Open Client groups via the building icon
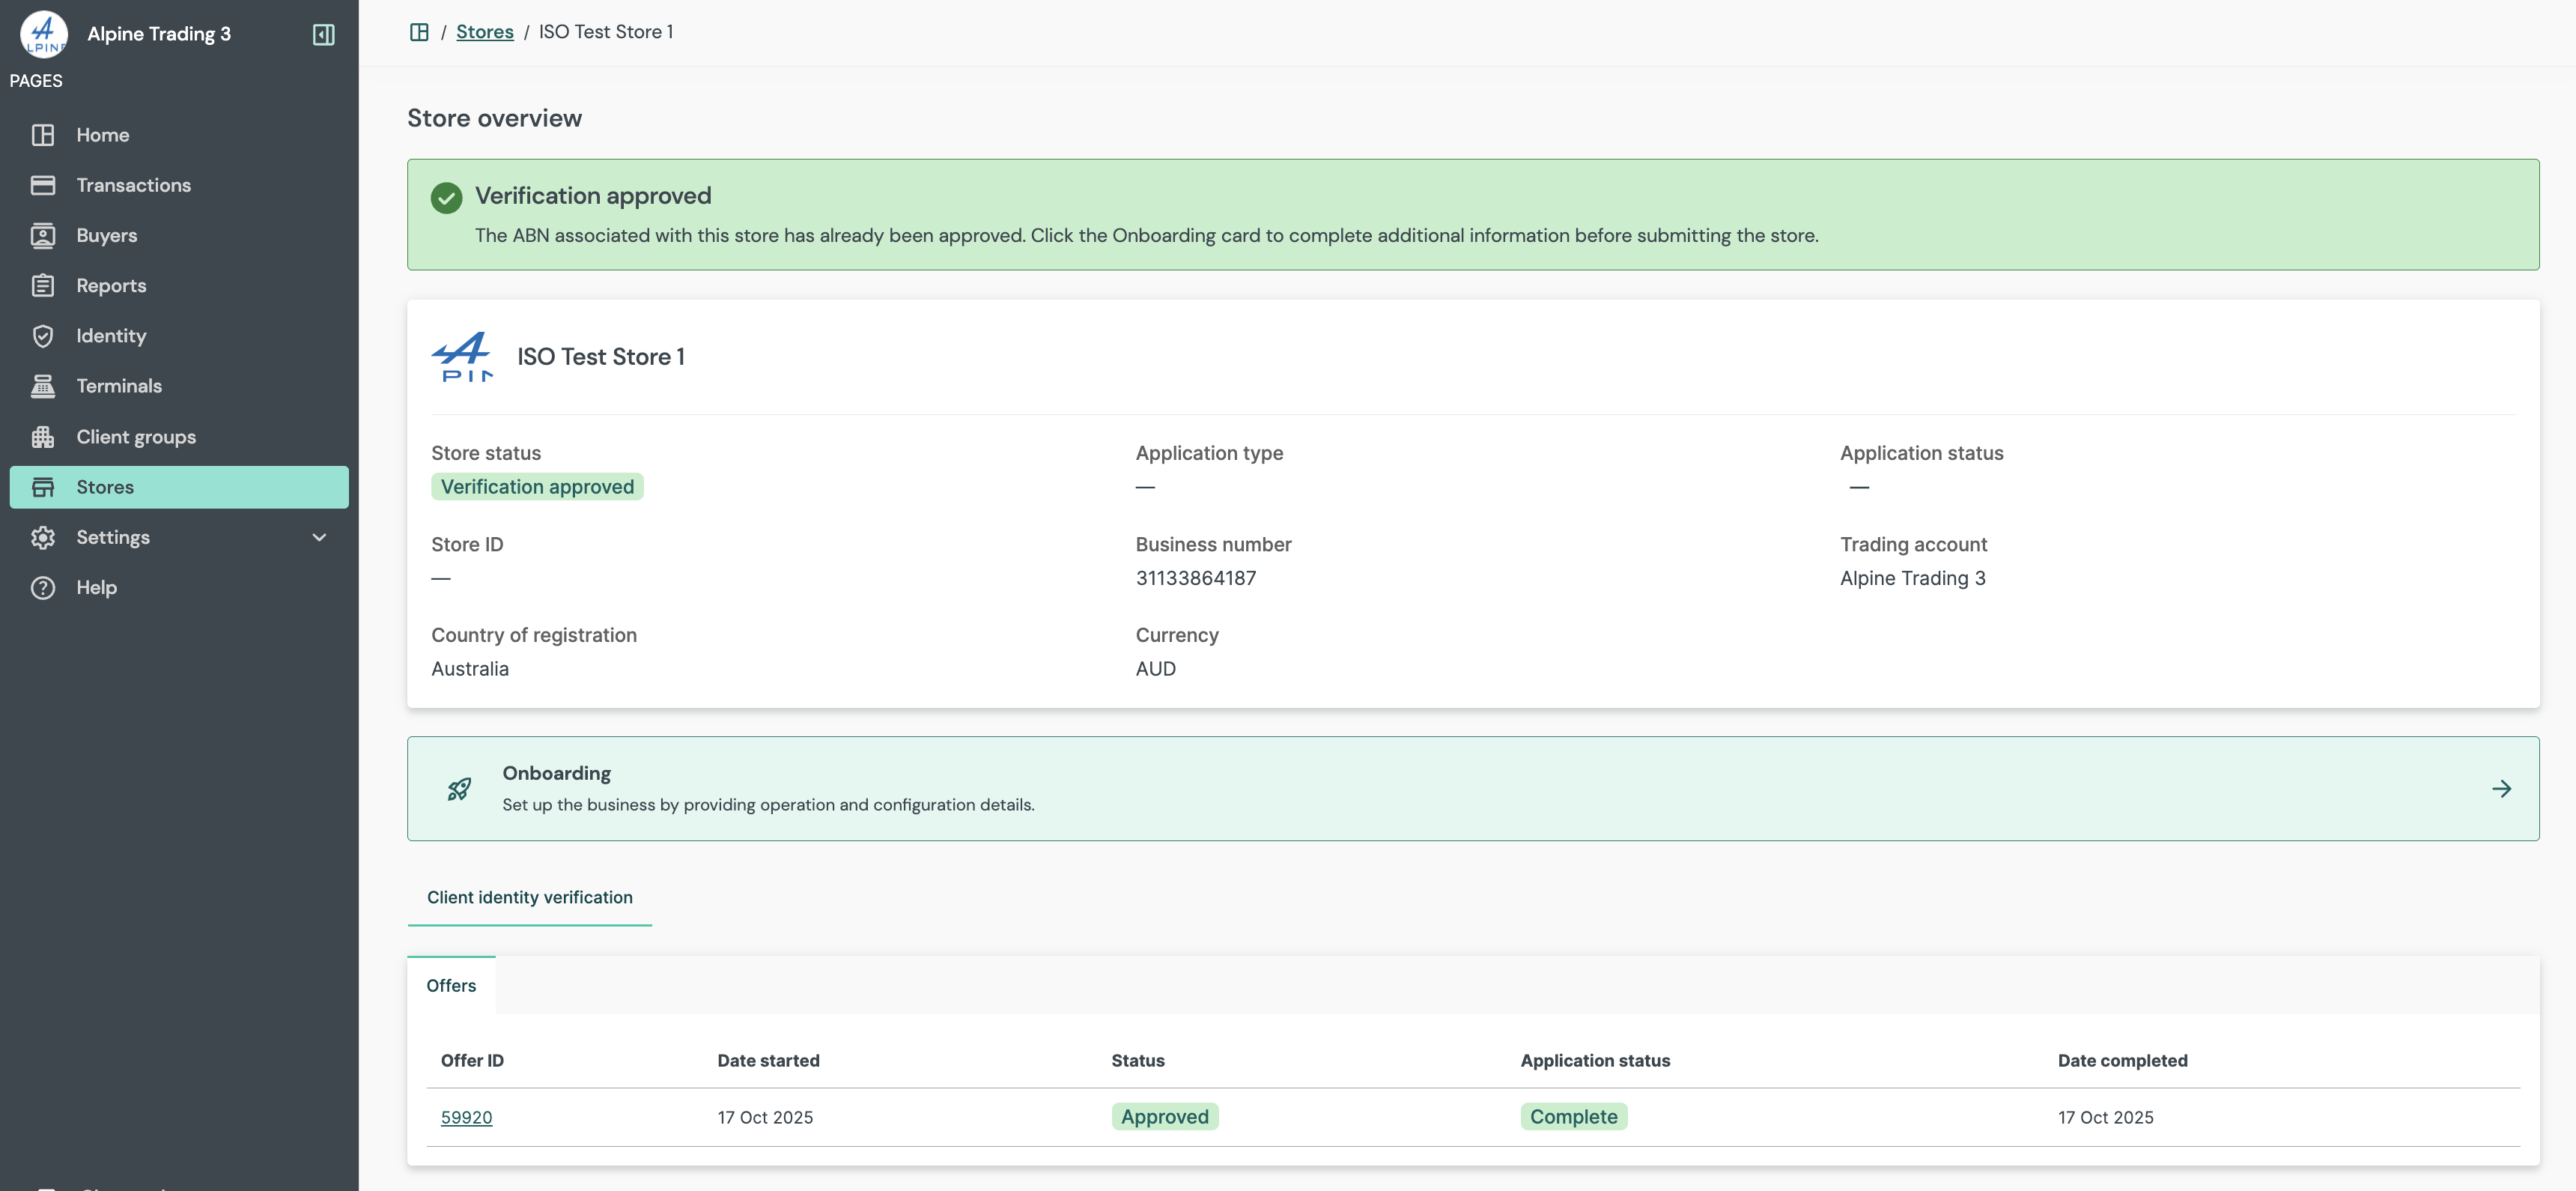 tap(44, 436)
